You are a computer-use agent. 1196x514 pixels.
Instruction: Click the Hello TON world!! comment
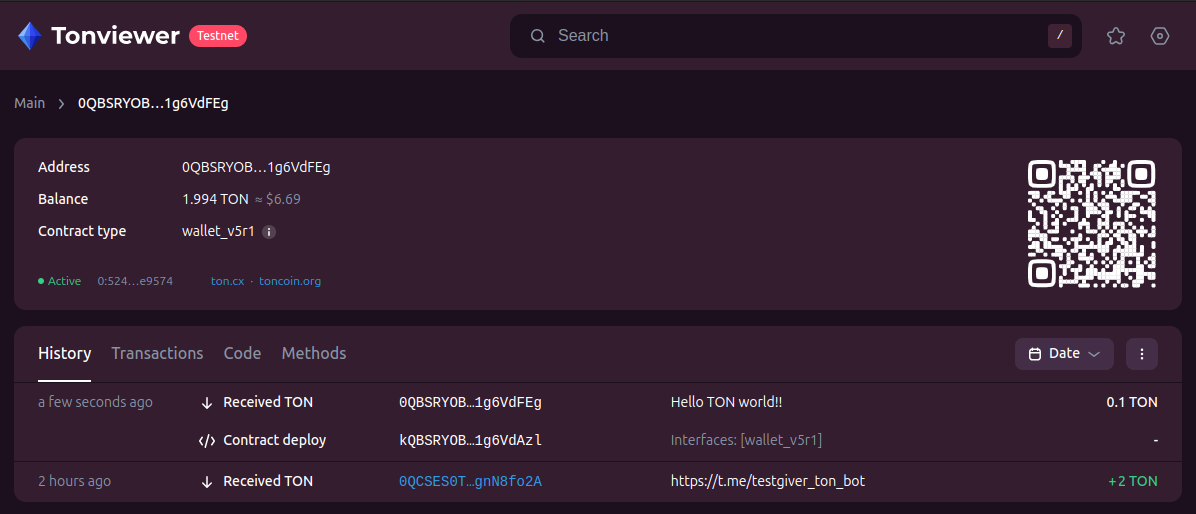(x=726, y=402)
